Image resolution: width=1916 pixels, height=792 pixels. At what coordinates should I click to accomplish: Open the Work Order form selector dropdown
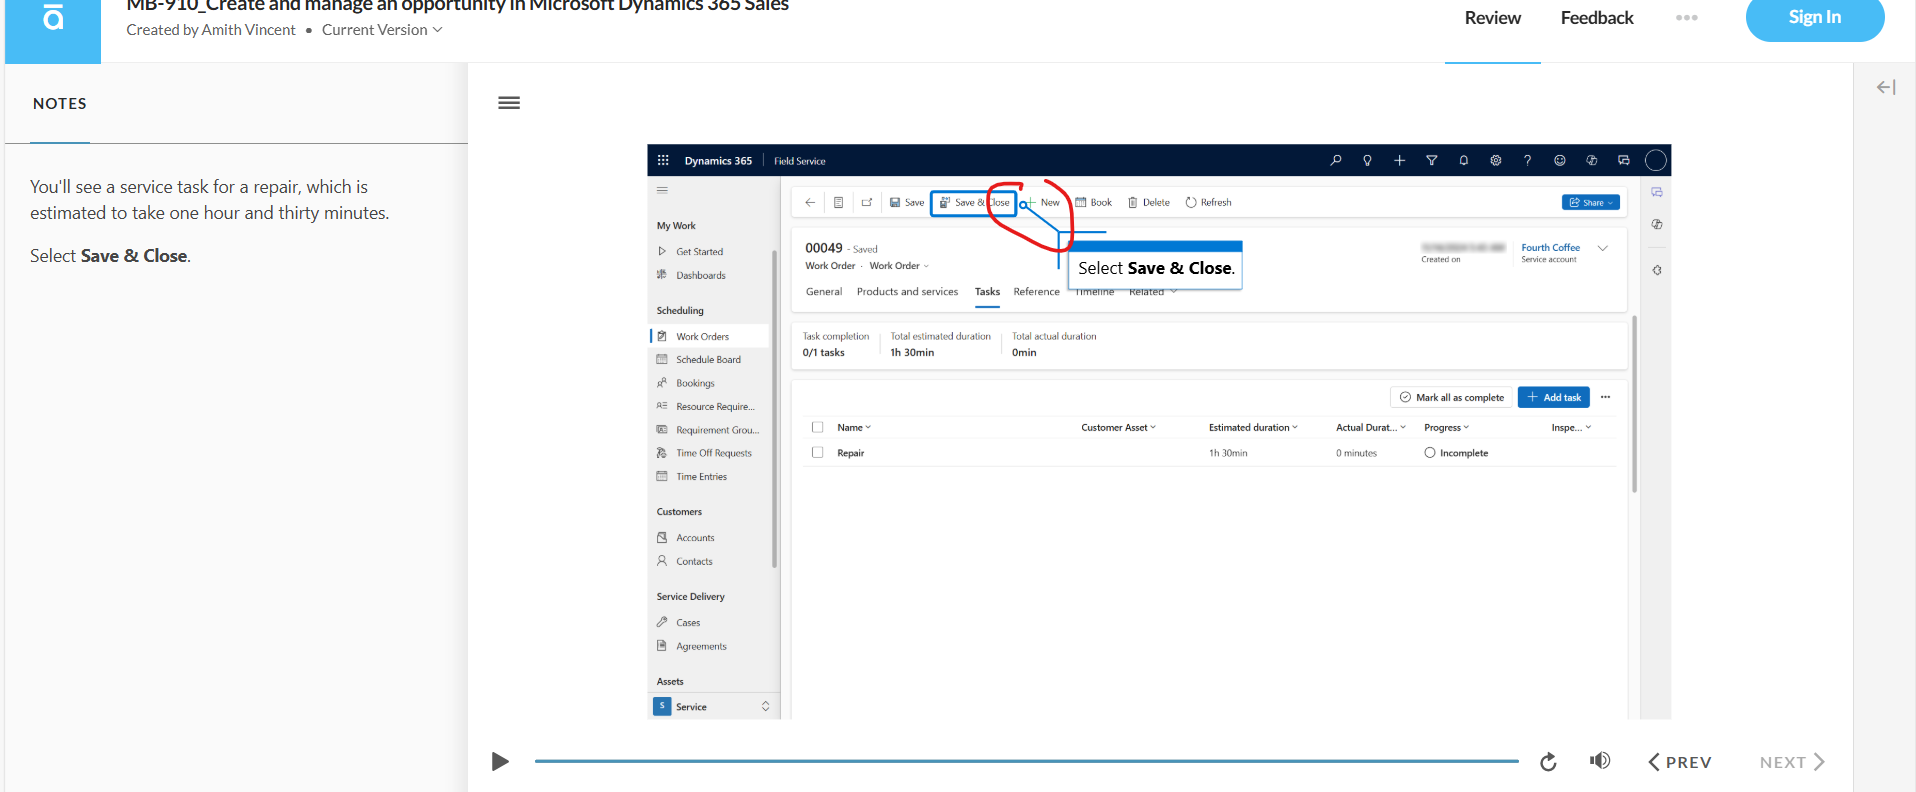point(899,266)
